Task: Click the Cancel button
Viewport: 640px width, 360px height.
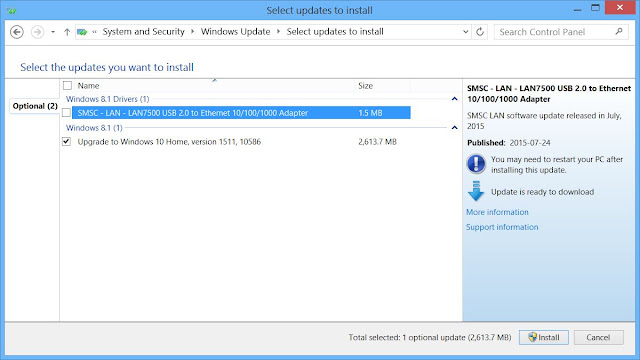Action: click(x=598, y=337)
